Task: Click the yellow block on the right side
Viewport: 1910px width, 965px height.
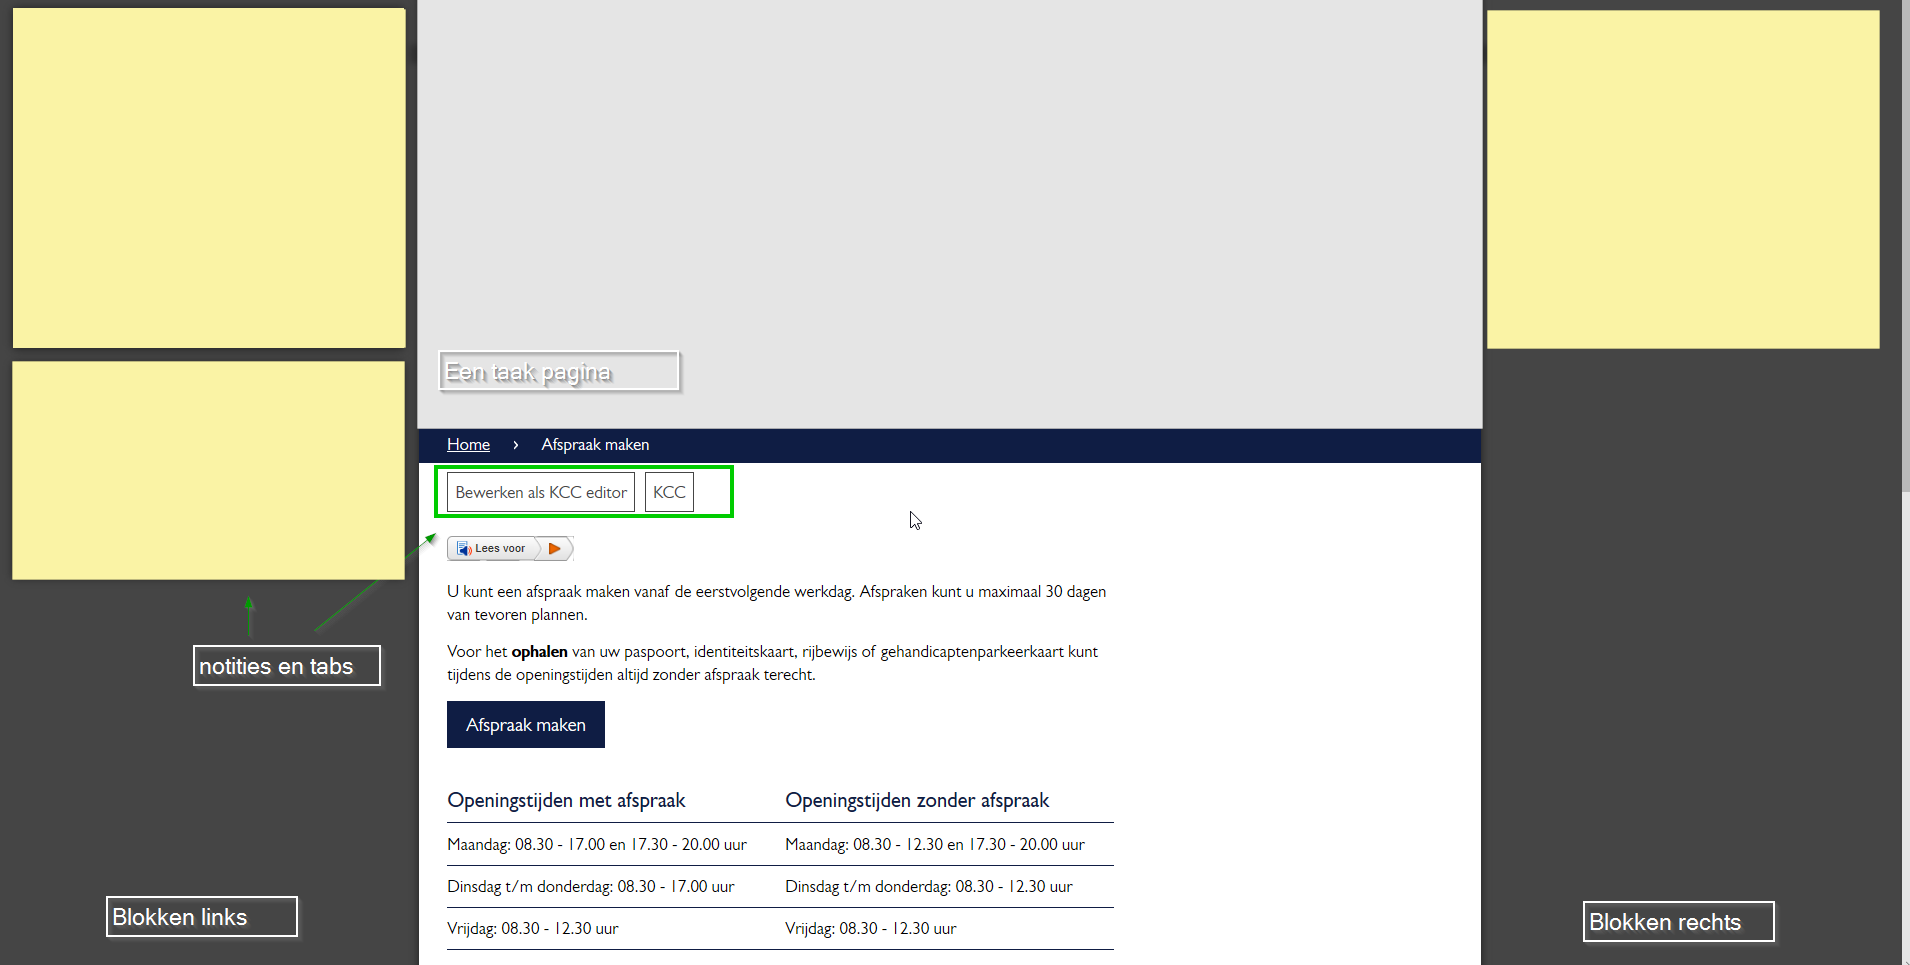Action: (1683, 180)
